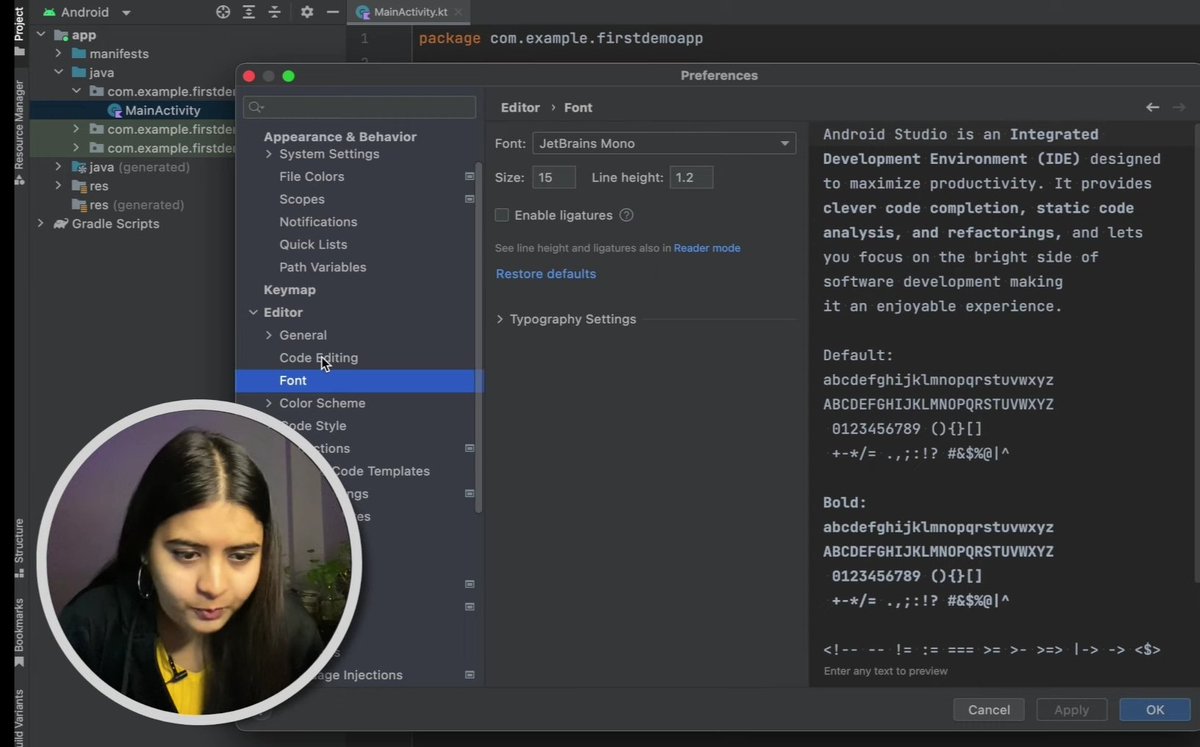The height and width of the screenshot is (747, 1200).
Task: Open the Reader mode link
Action: pyautogui.click(x=707, y=248)
